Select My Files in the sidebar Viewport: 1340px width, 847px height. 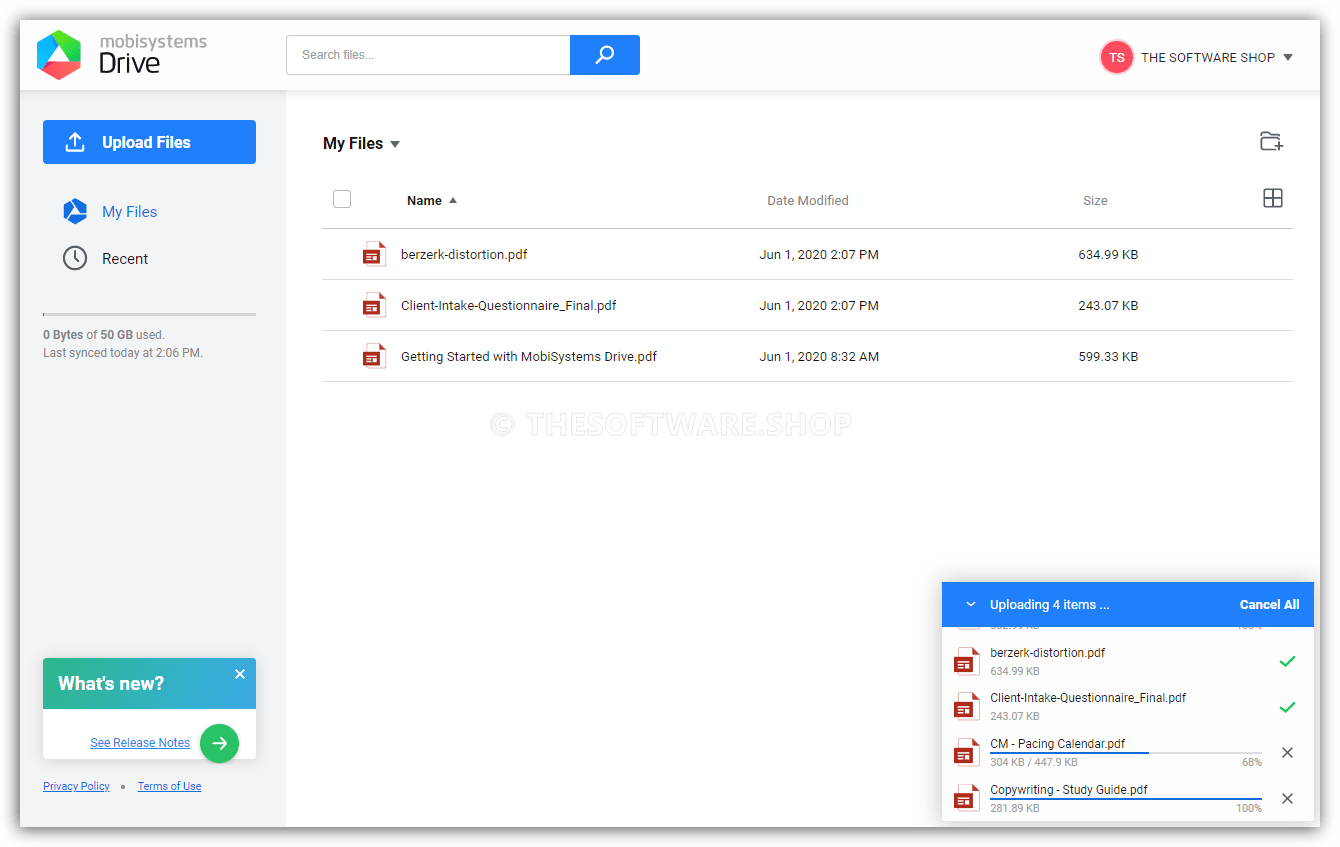(x=130, y=211)
